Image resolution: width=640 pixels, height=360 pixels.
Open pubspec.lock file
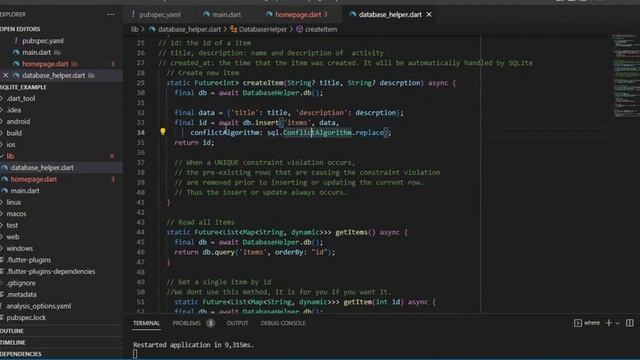coord(26,318)
